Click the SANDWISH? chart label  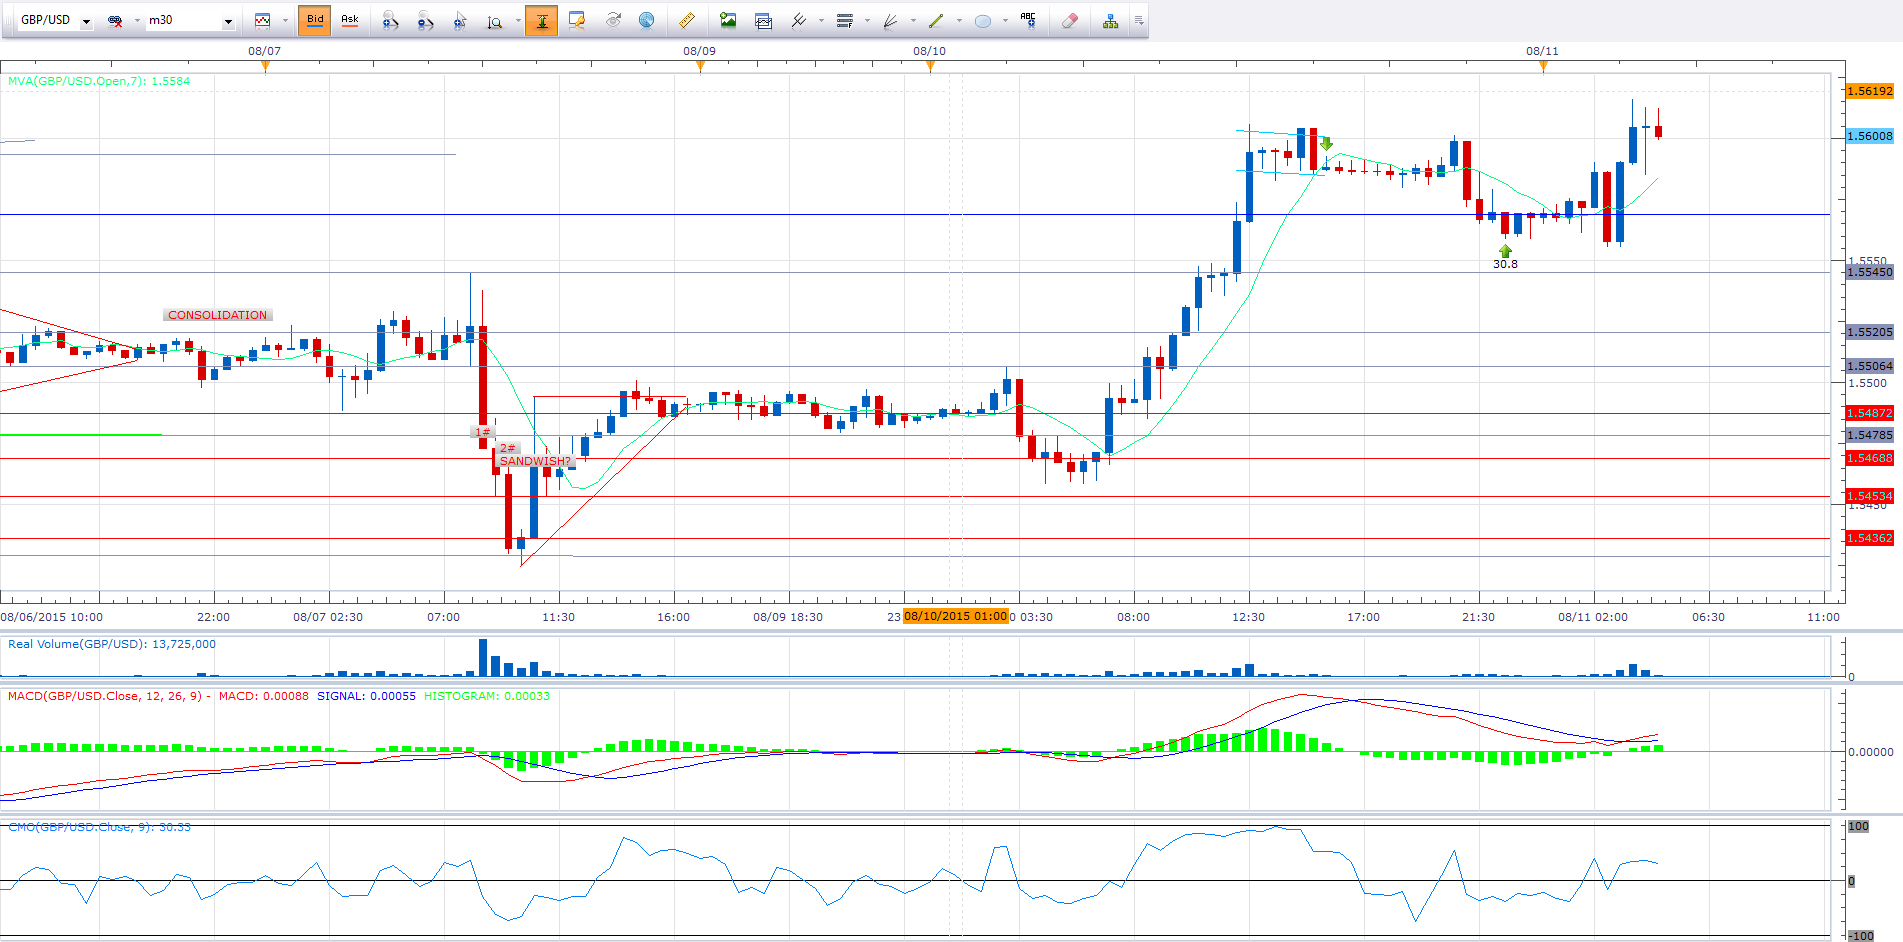pyautogui.click(x=535, y=461)
